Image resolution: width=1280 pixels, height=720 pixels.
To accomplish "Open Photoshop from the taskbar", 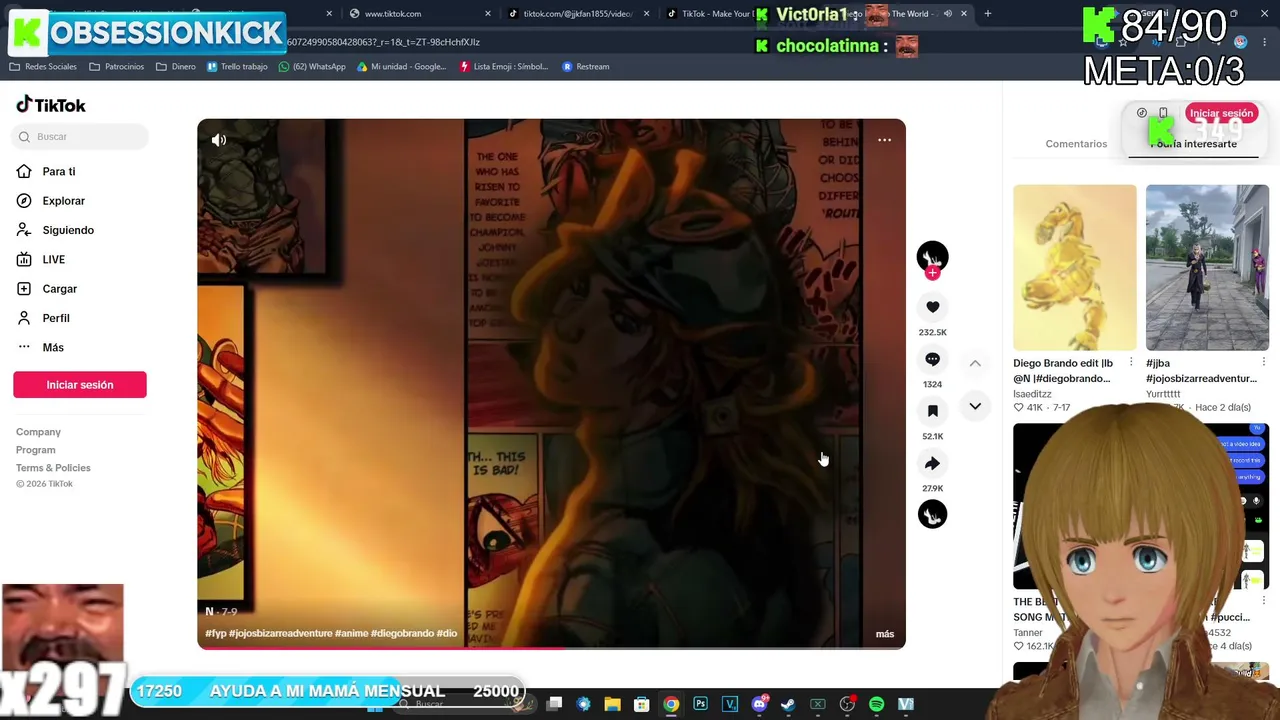I will 700,704.
